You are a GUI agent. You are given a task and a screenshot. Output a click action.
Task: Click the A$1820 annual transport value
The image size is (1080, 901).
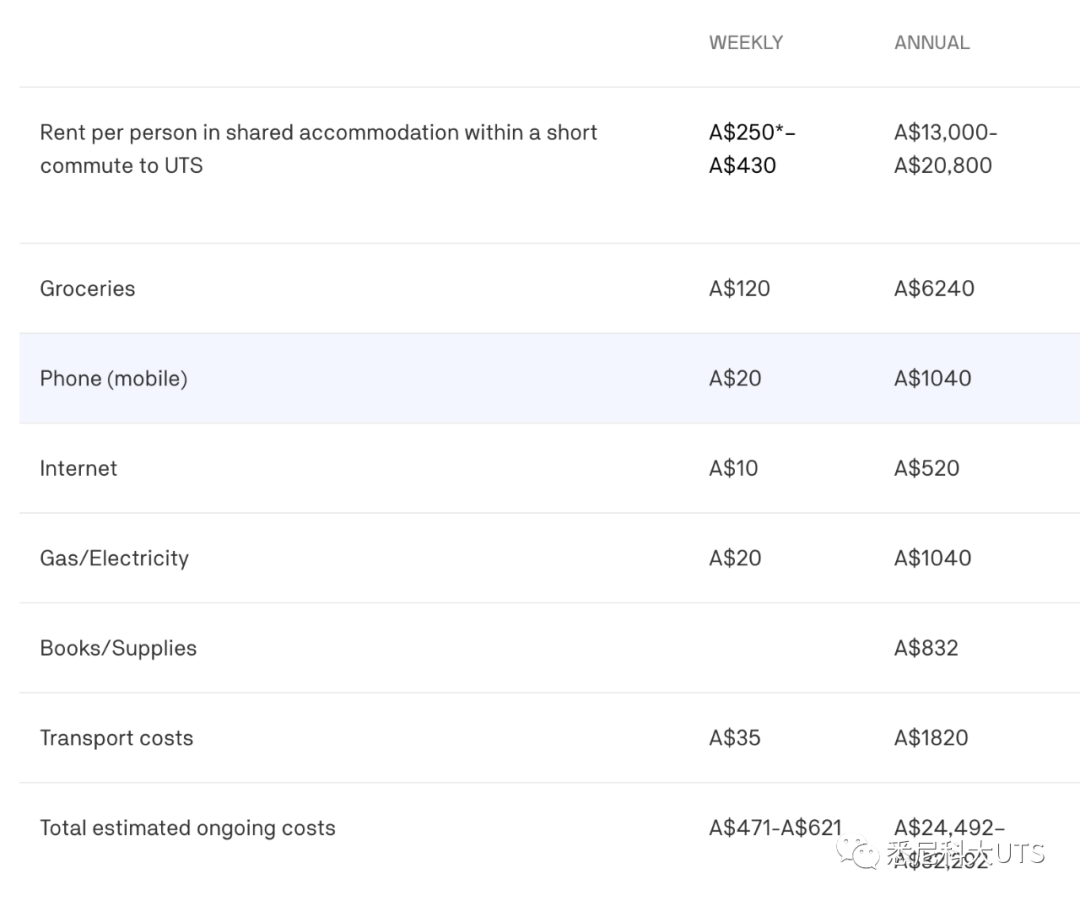(931, 738)
